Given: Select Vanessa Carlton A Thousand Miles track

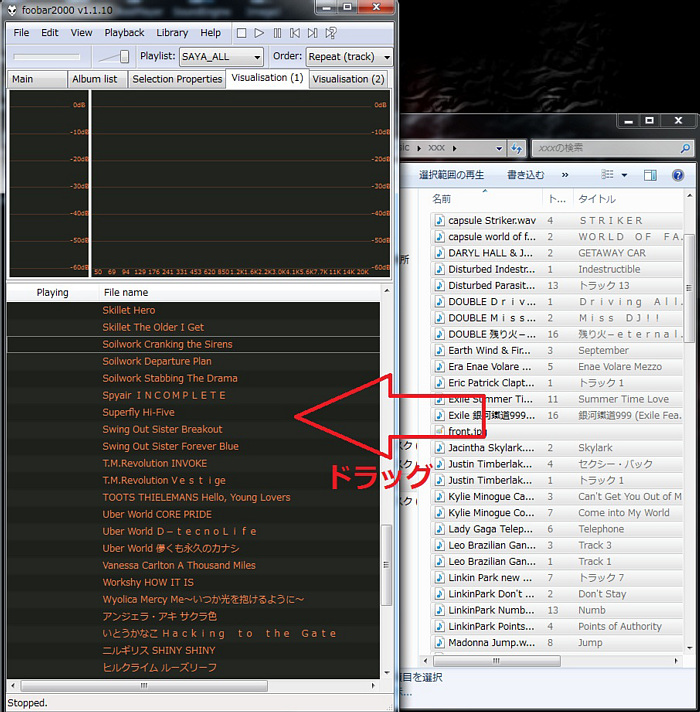Looking at the screenshot, I should 193,565.
